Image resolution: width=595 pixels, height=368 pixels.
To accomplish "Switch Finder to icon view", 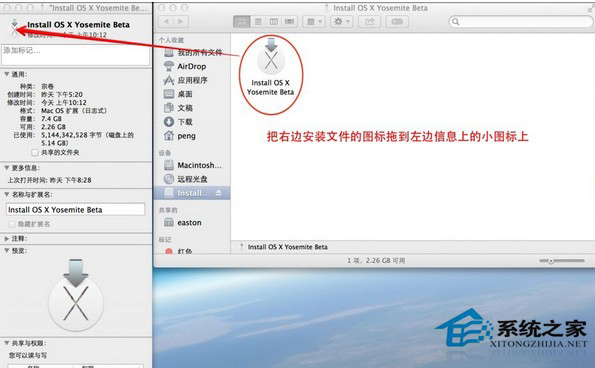I will tap(241, 22).
